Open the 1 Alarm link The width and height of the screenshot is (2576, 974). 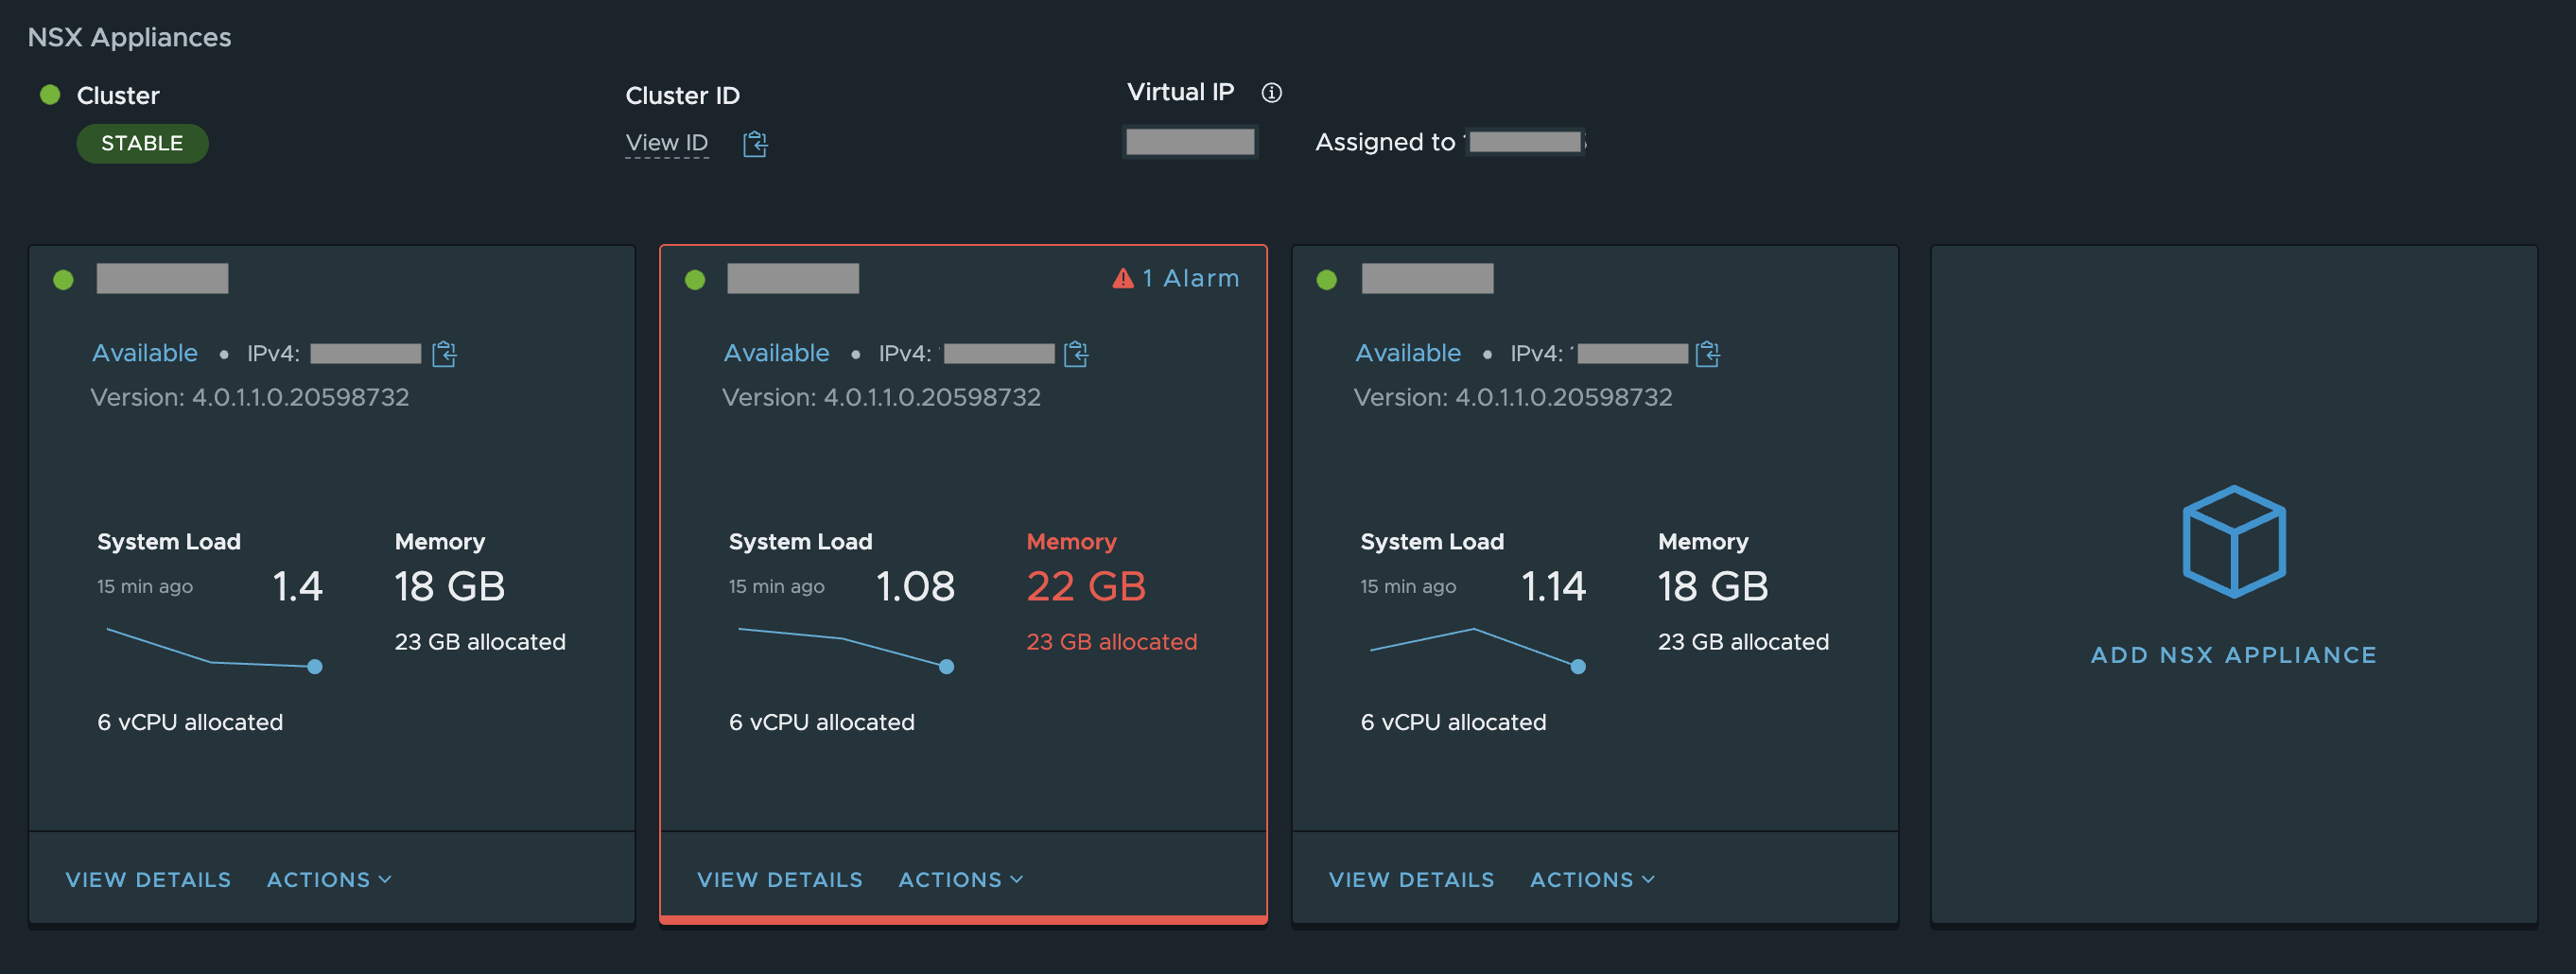[x=1190, y=278]
